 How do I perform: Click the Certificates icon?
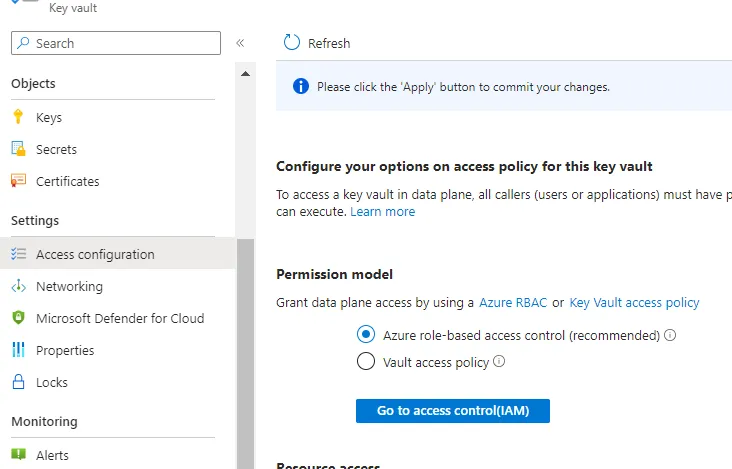tap(17, 181)
